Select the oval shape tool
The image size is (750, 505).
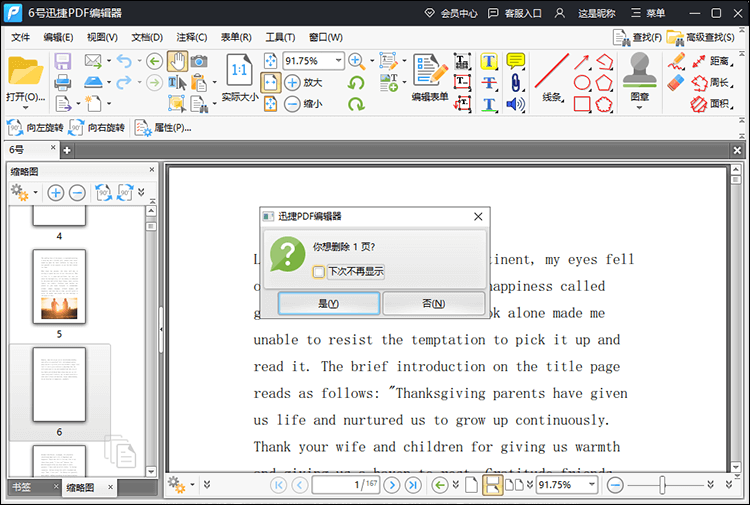(x=582, y=83)
